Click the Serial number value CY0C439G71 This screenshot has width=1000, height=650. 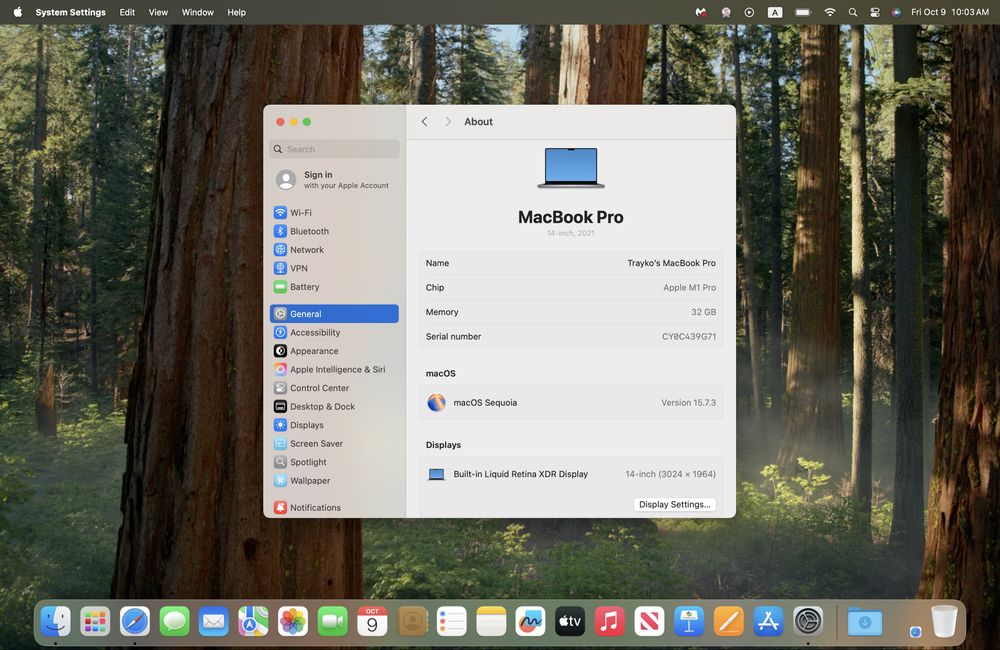[689, 336]
